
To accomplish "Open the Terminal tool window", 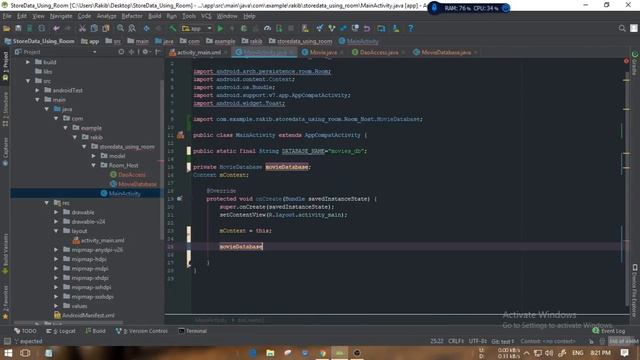I will pyautogui.click(x=193, y=331).
